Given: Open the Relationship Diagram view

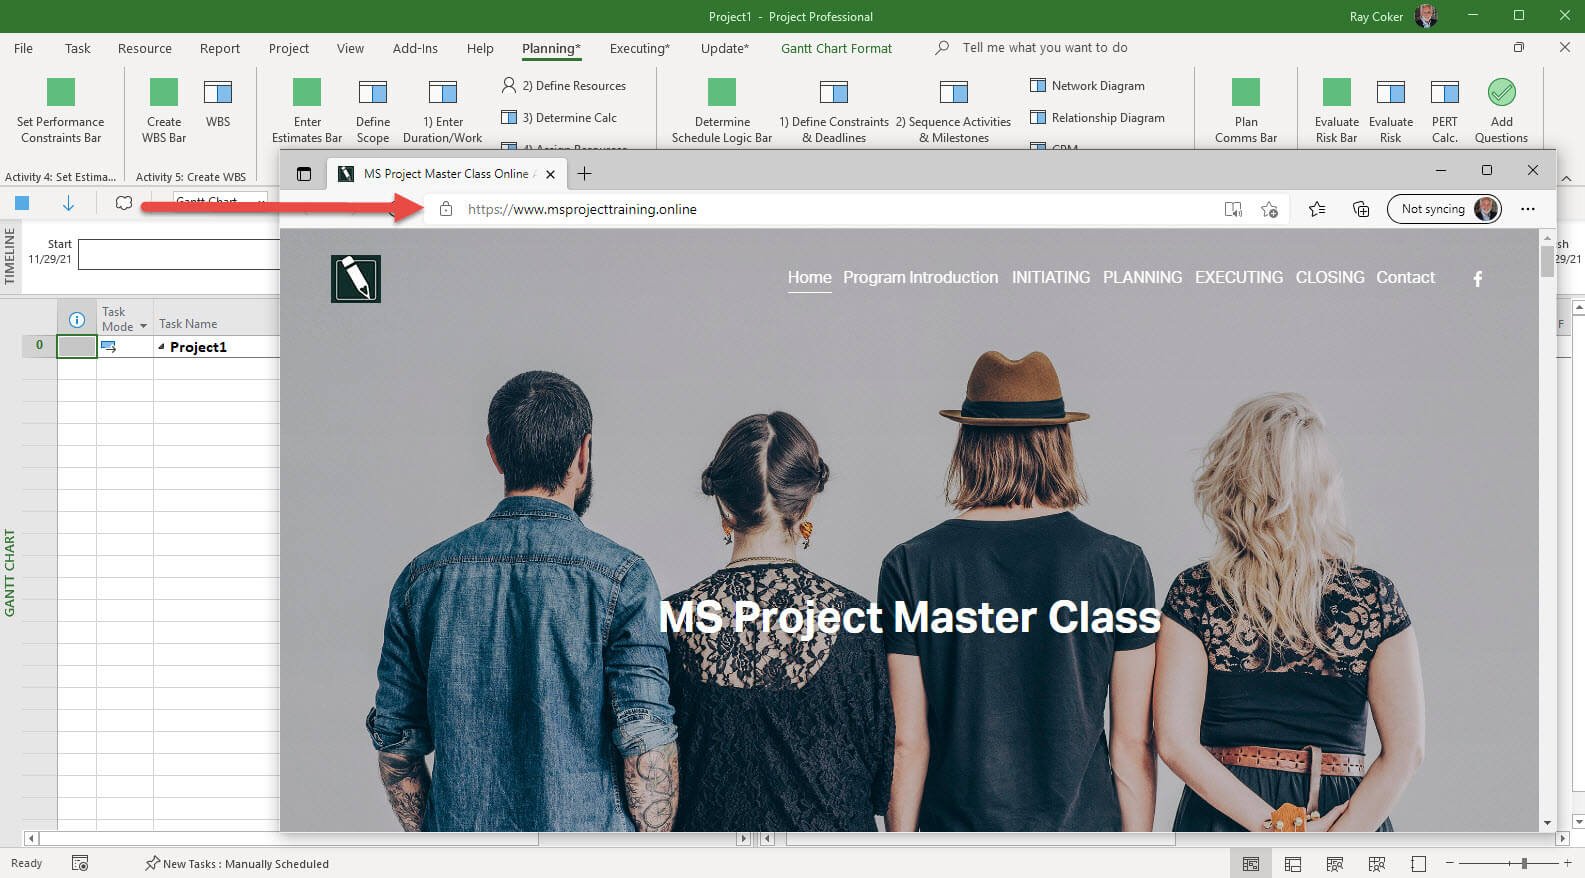Looking at the screenshot, I should pyautogui.click(x=1097, y=118).
